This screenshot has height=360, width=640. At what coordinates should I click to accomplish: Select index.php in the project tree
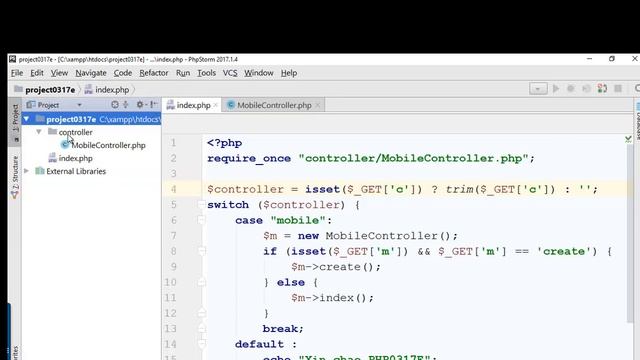(x=75, y=158)
